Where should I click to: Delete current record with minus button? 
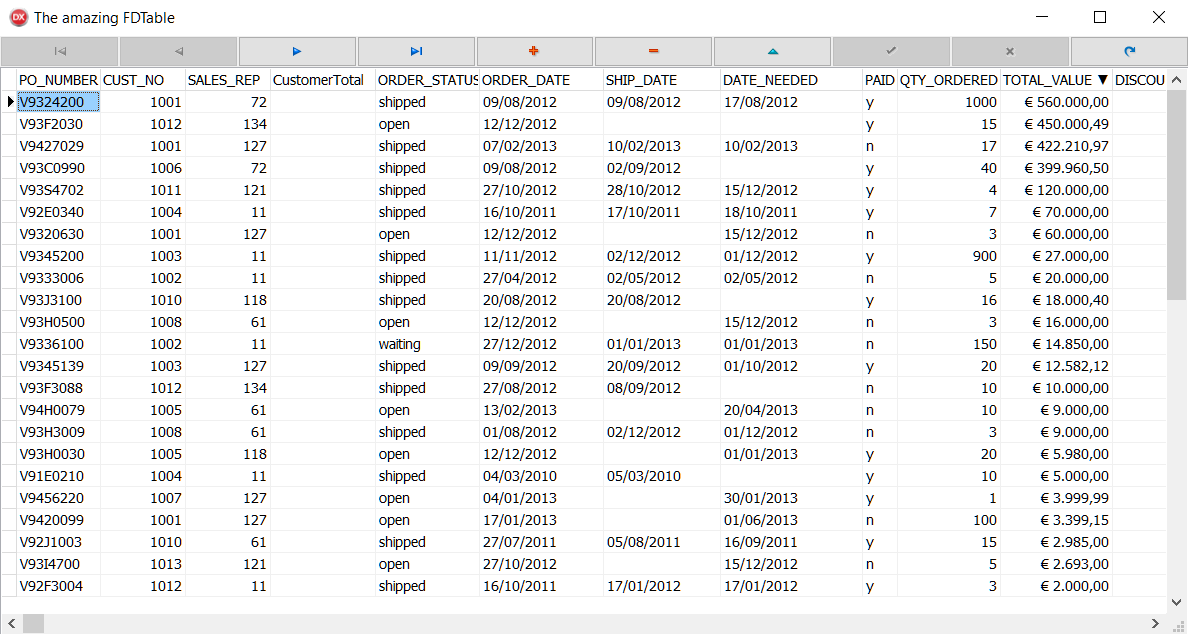tap(653, 51)
